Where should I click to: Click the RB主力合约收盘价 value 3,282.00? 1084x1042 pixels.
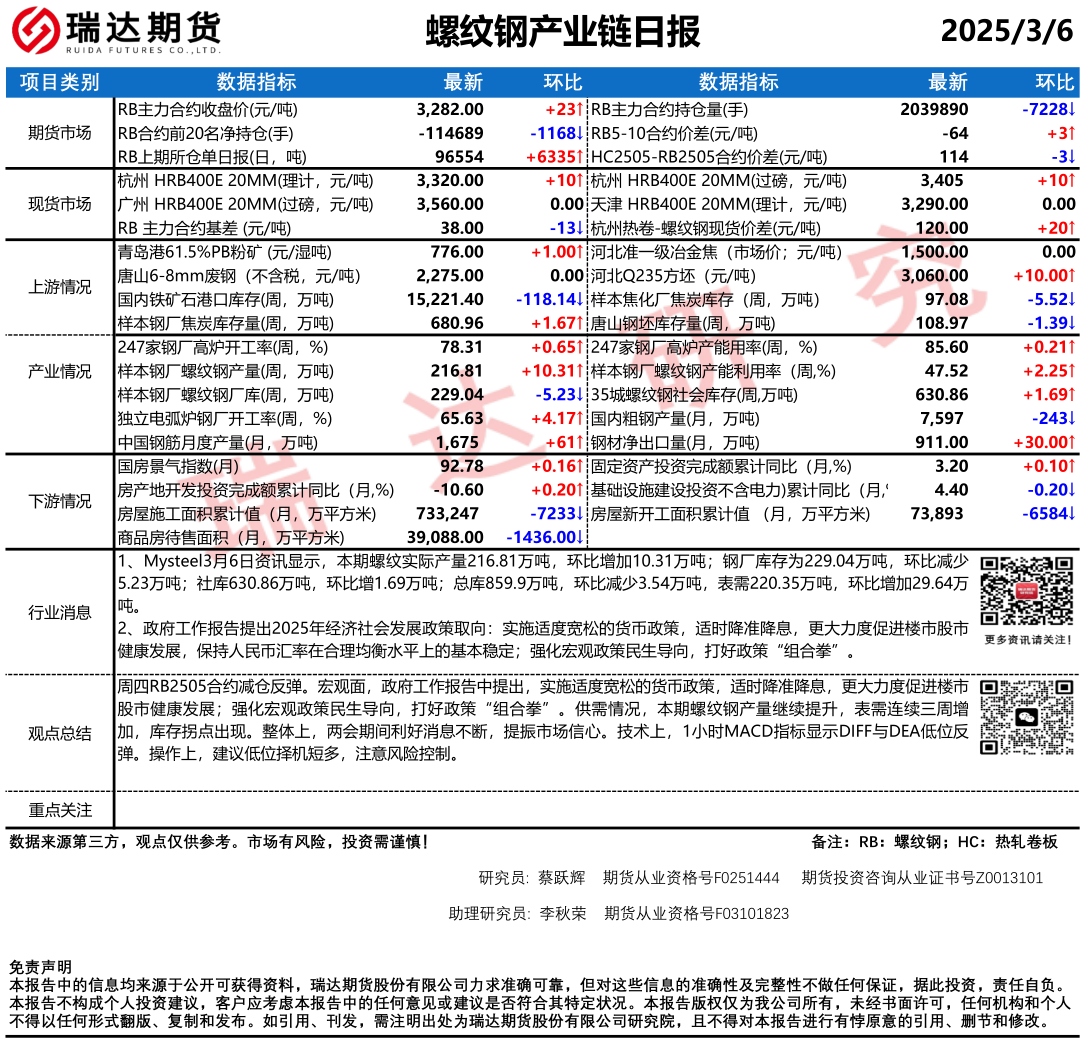450,109
